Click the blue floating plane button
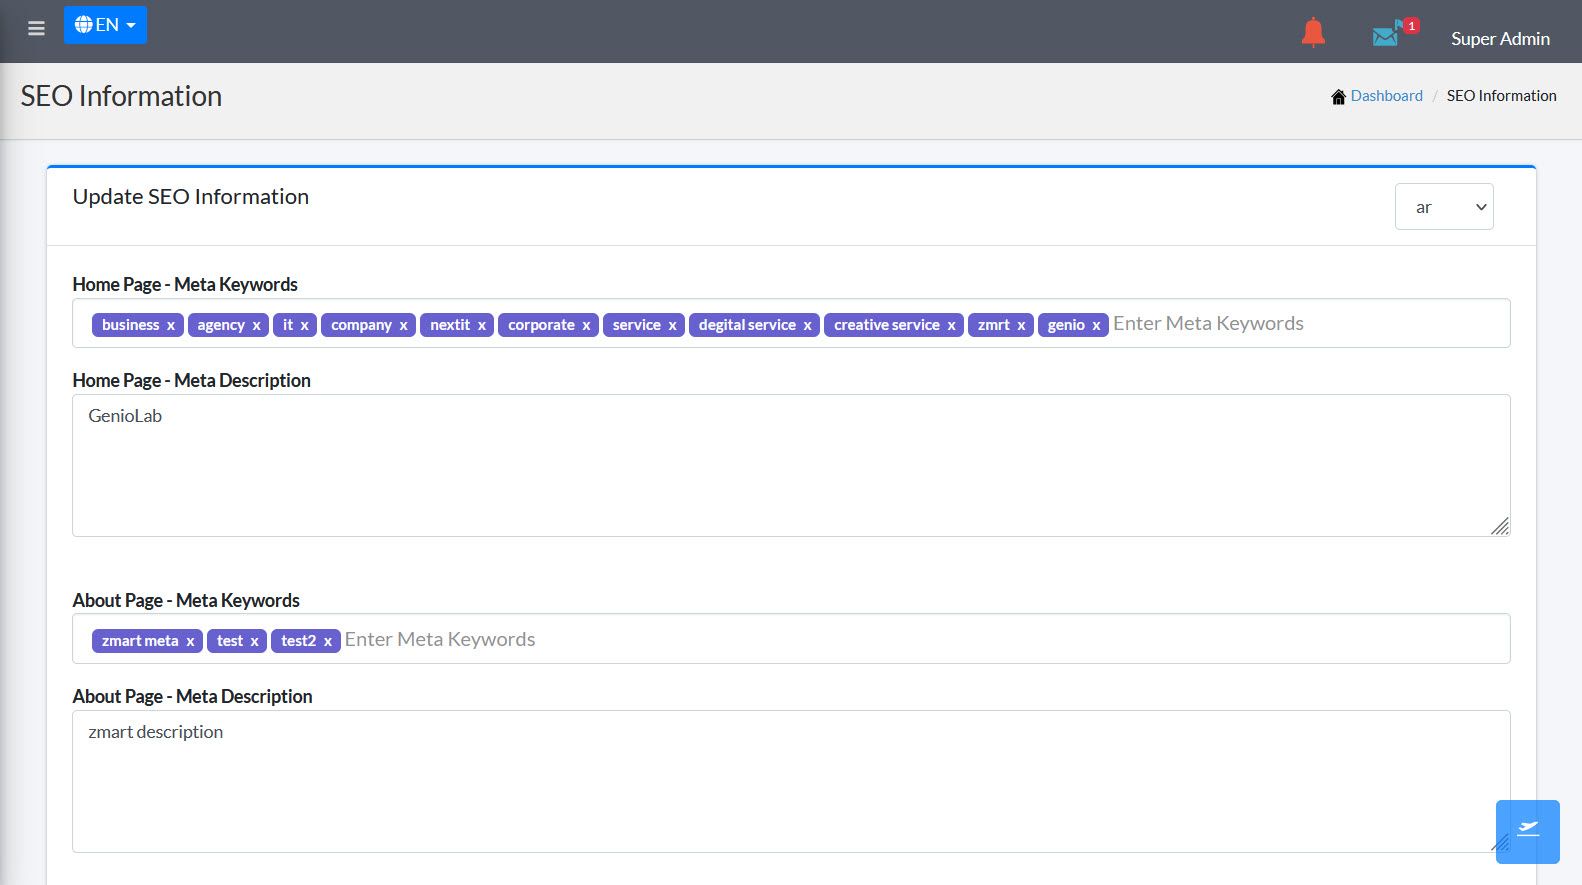 pos(1527,831)
